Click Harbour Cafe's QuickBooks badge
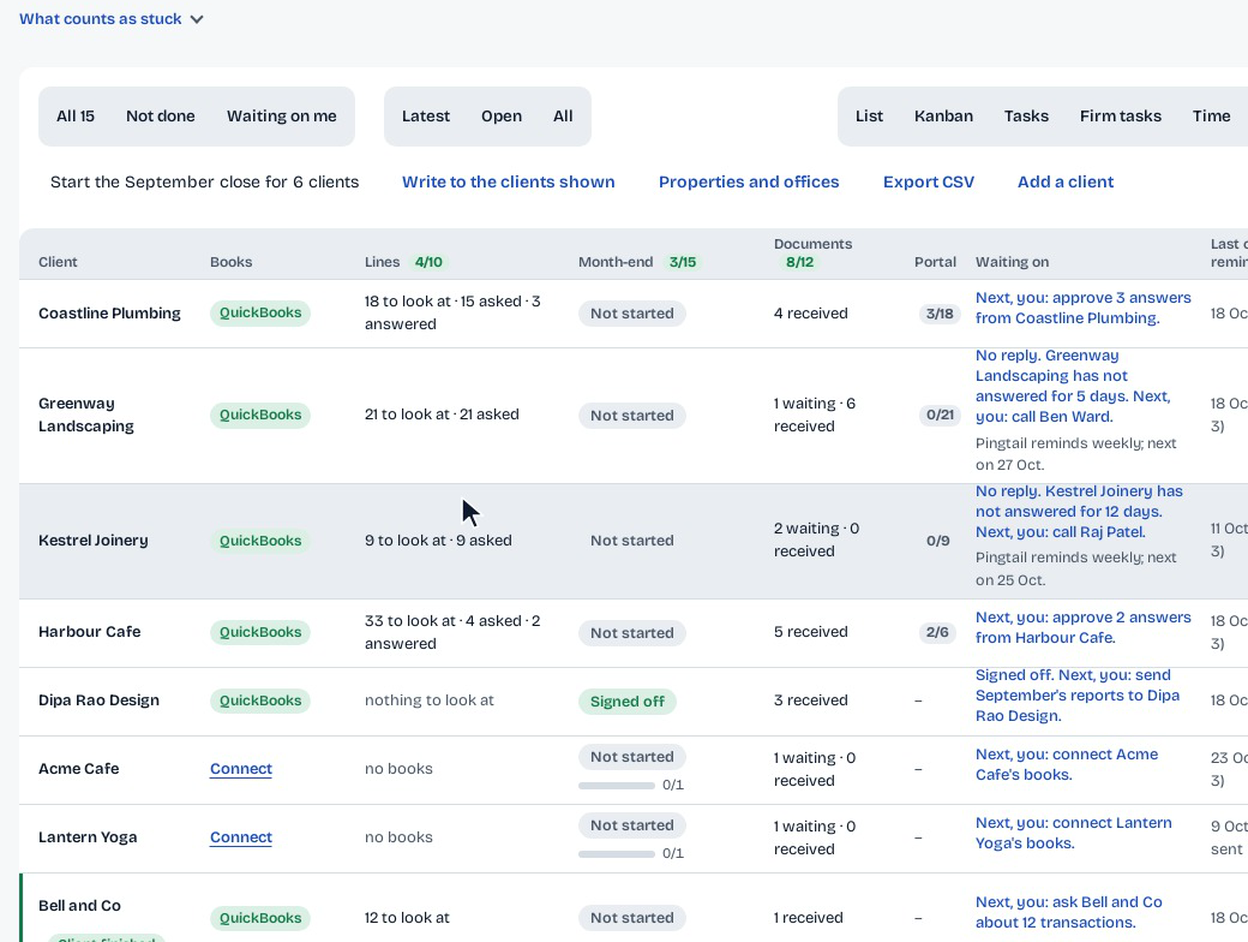This screenshot has width=1248, height=942. coord(260,632)
